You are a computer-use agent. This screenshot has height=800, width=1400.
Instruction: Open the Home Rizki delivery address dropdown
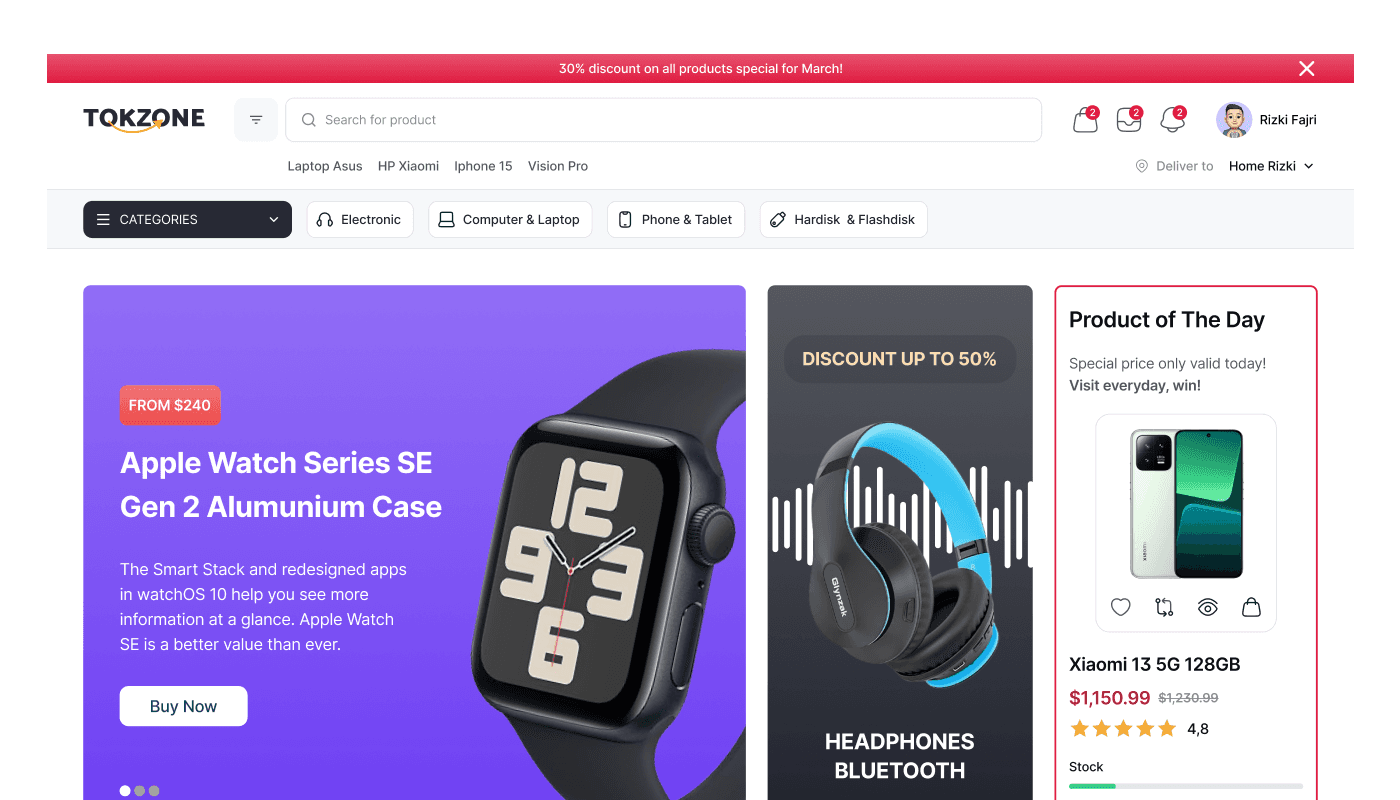1271,166
